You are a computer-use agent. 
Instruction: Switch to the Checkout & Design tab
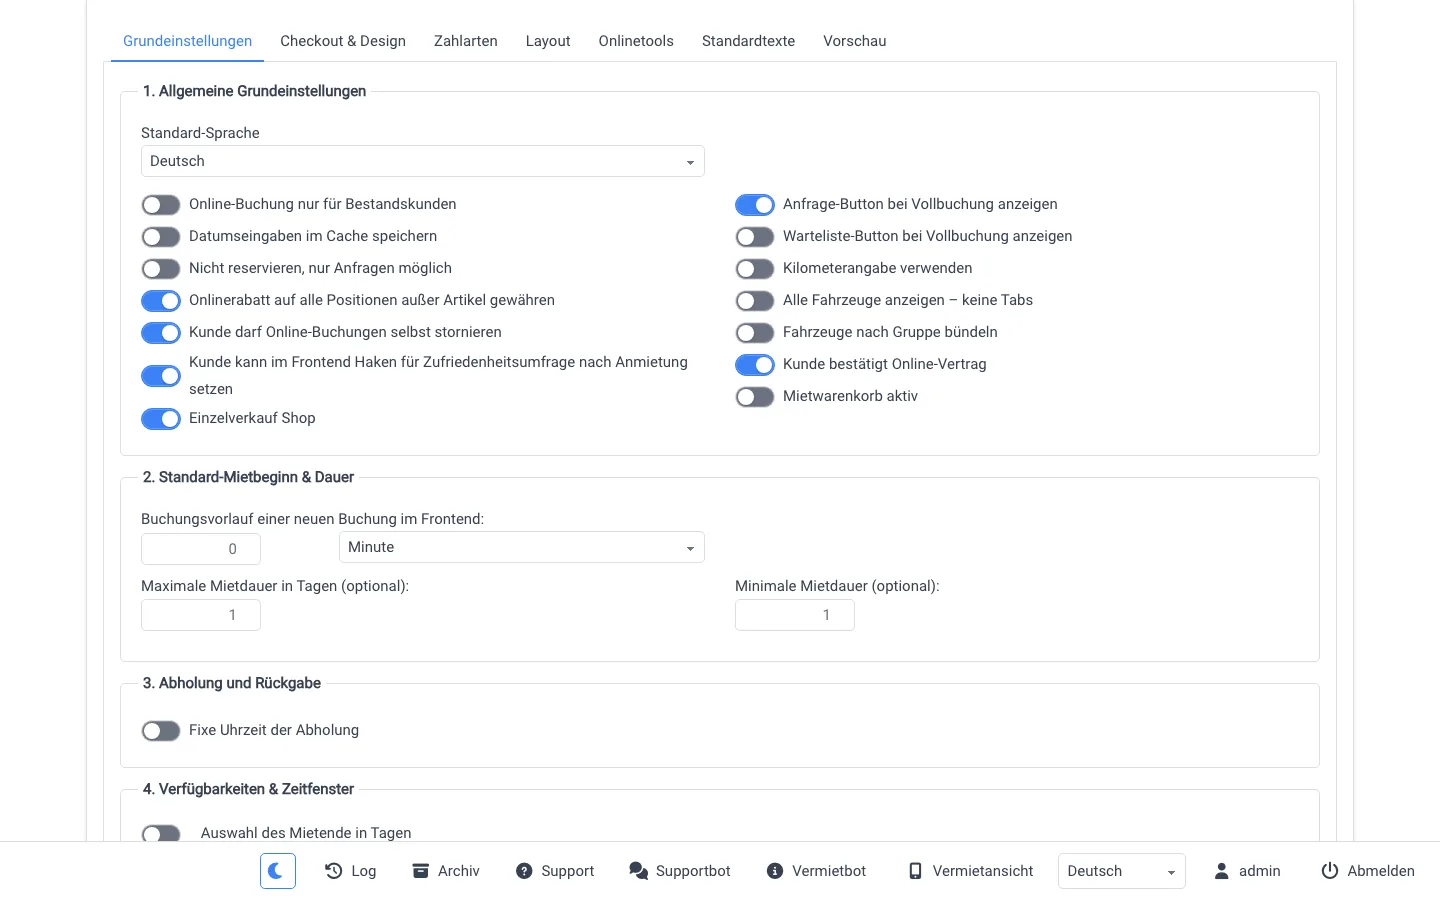(343, 41)
